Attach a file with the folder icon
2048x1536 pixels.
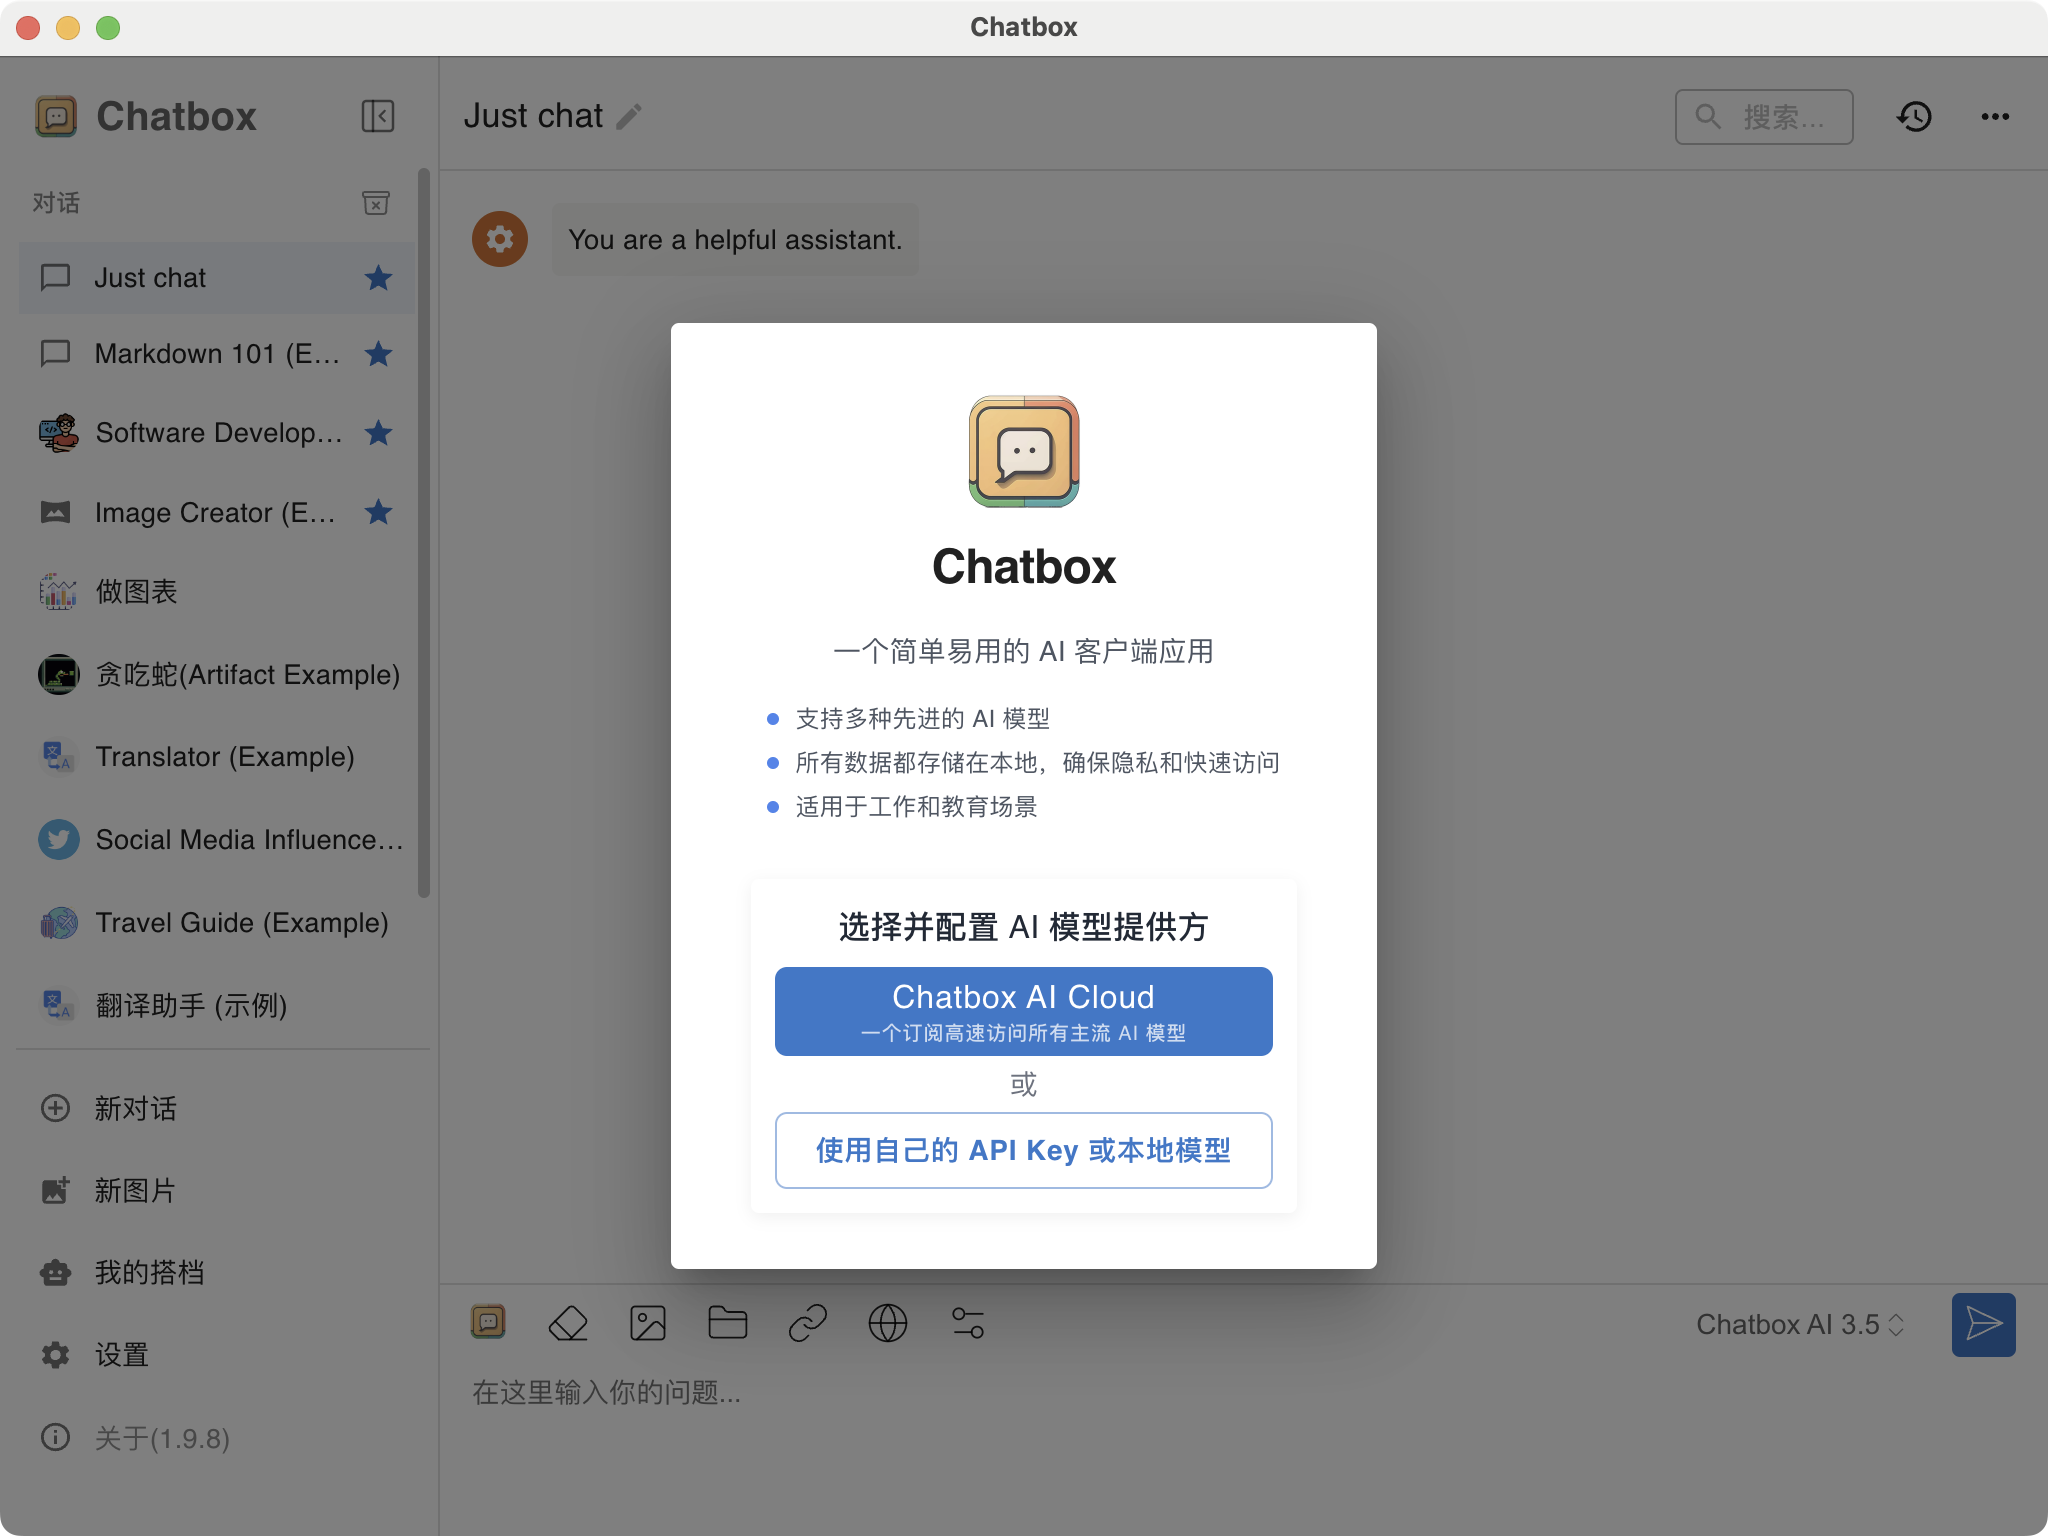point(728,1323)
